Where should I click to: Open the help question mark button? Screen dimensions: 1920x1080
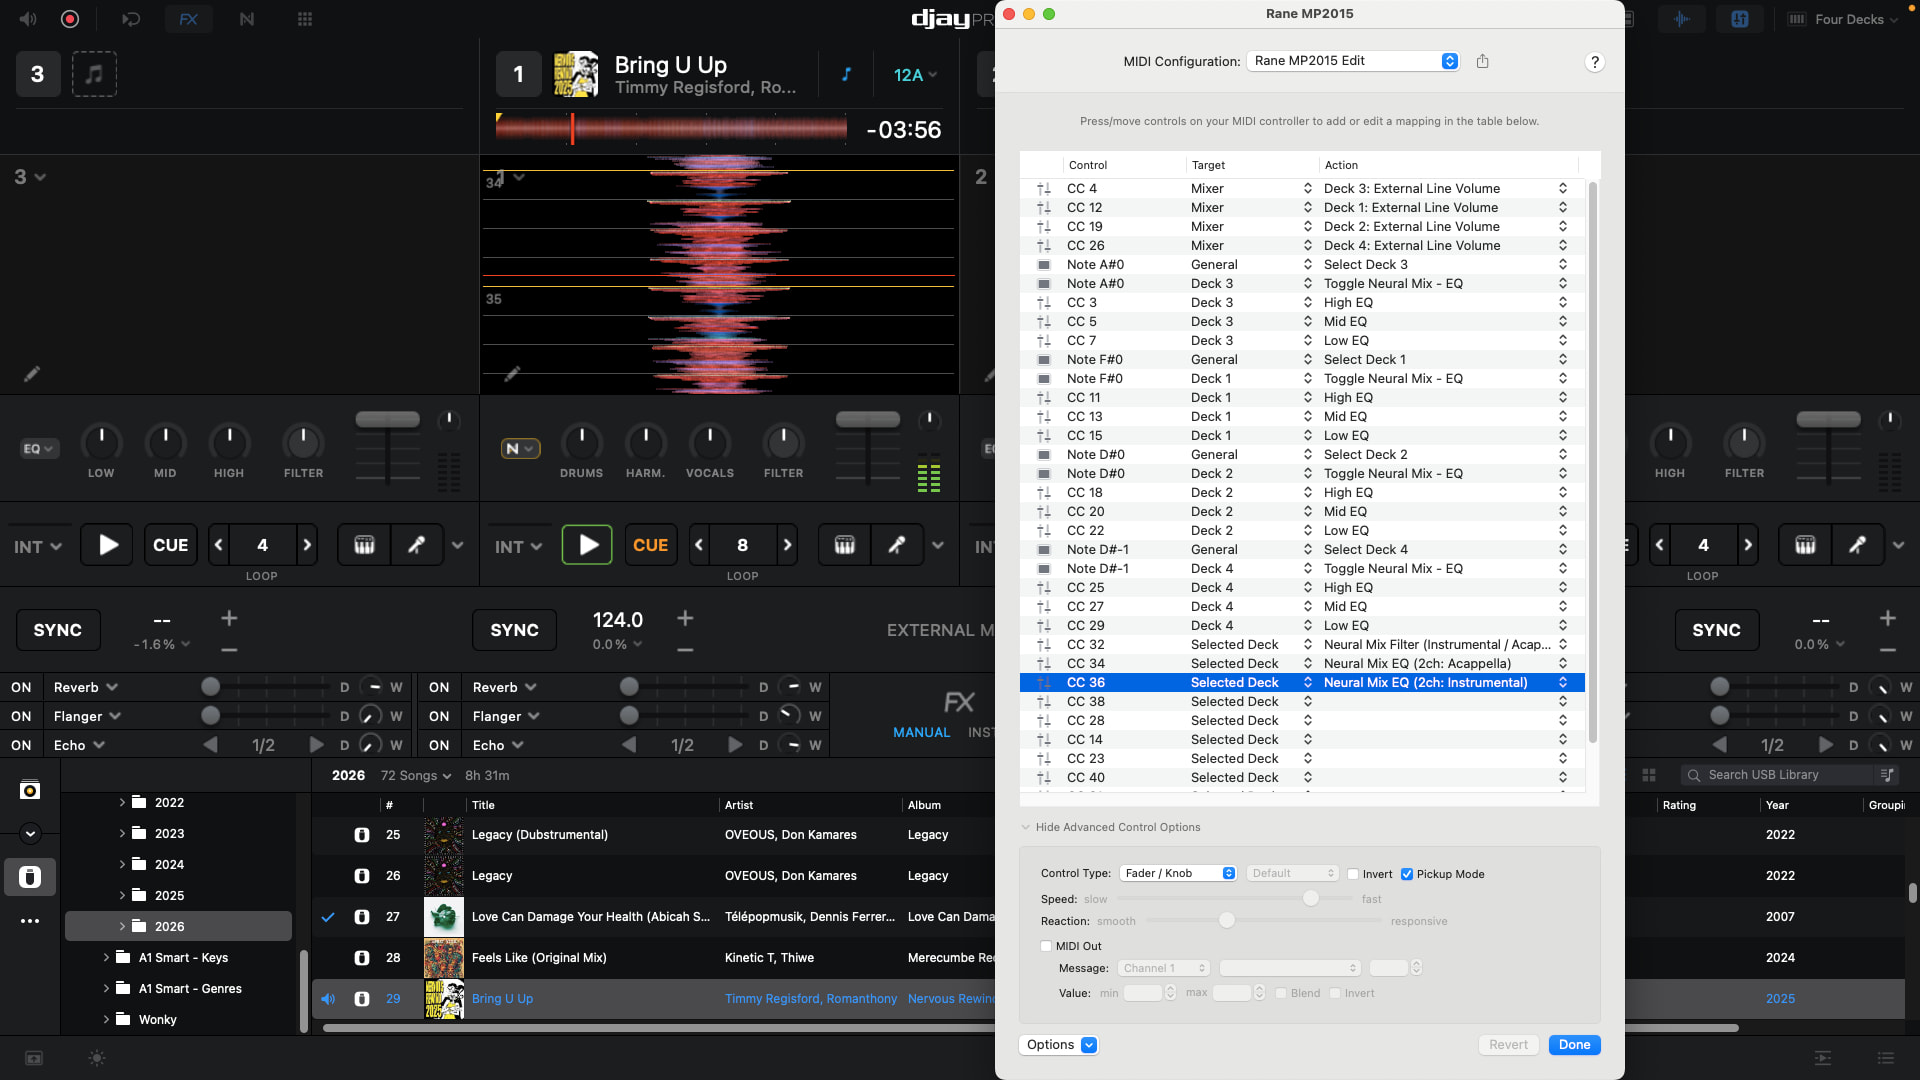click(1594, 62)
